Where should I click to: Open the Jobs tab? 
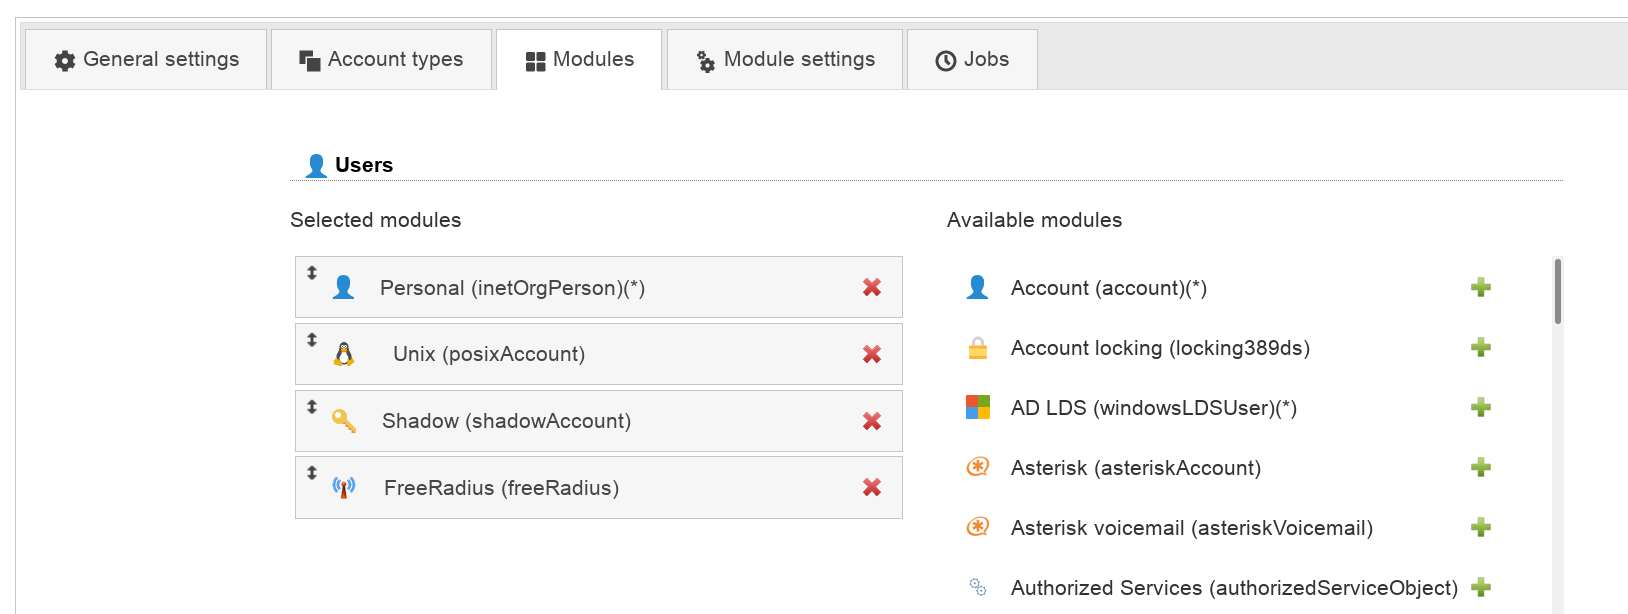pyautogui.click(x=972, y=60)
